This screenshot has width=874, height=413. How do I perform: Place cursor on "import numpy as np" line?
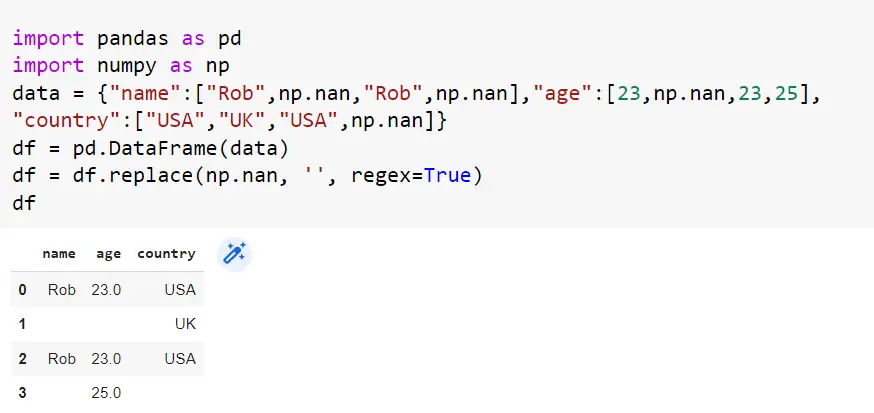pos(121,67)
